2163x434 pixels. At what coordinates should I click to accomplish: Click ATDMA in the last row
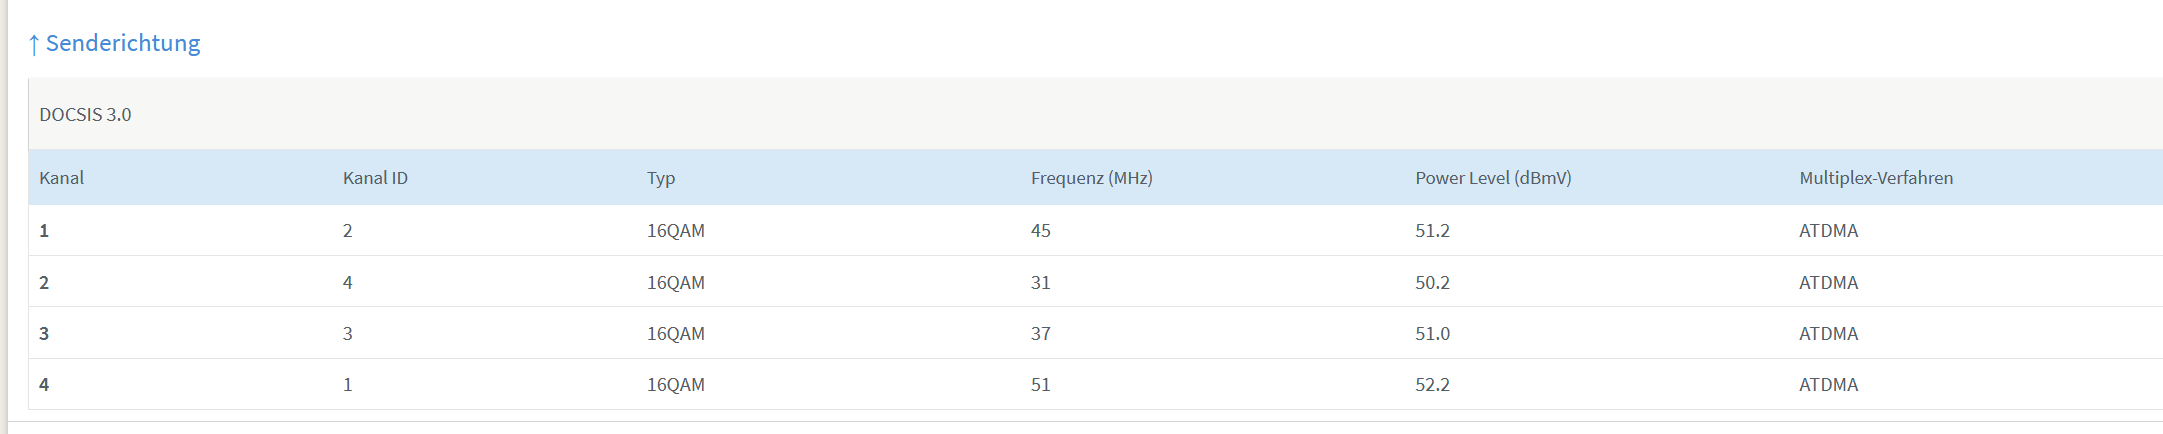pos(1828,385)
